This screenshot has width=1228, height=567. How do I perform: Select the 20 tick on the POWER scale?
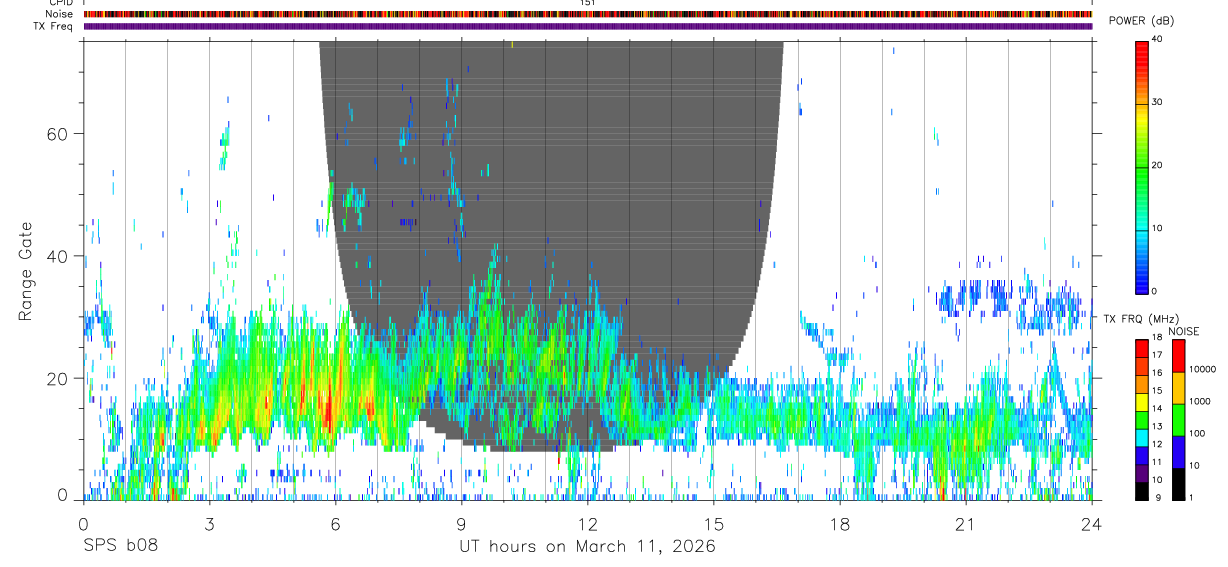point(1157,166)
